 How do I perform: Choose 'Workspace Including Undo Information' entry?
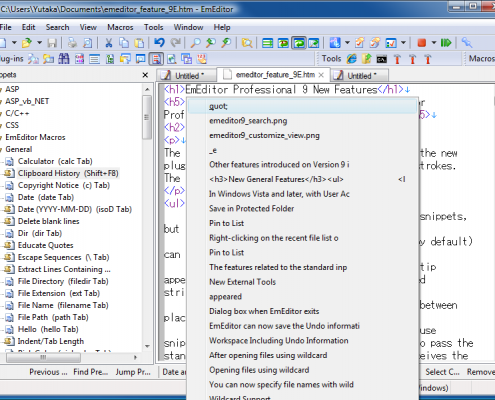302,341
